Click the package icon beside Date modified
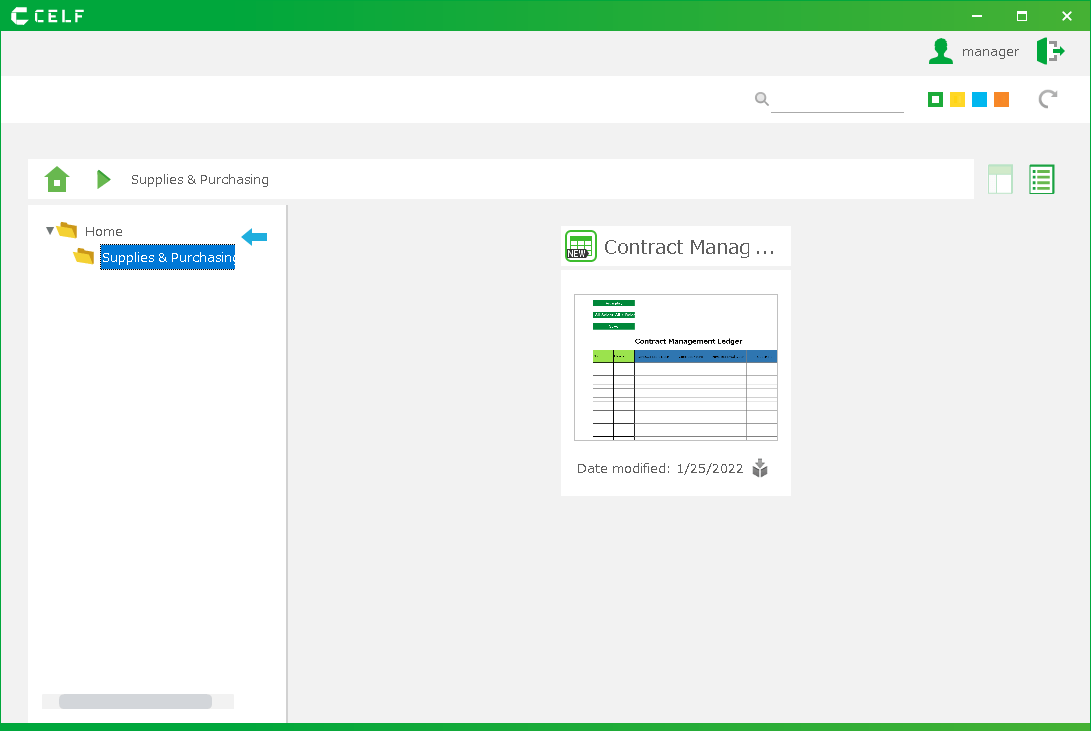The width and height of the screenshot is (1091, 731). 760,468
